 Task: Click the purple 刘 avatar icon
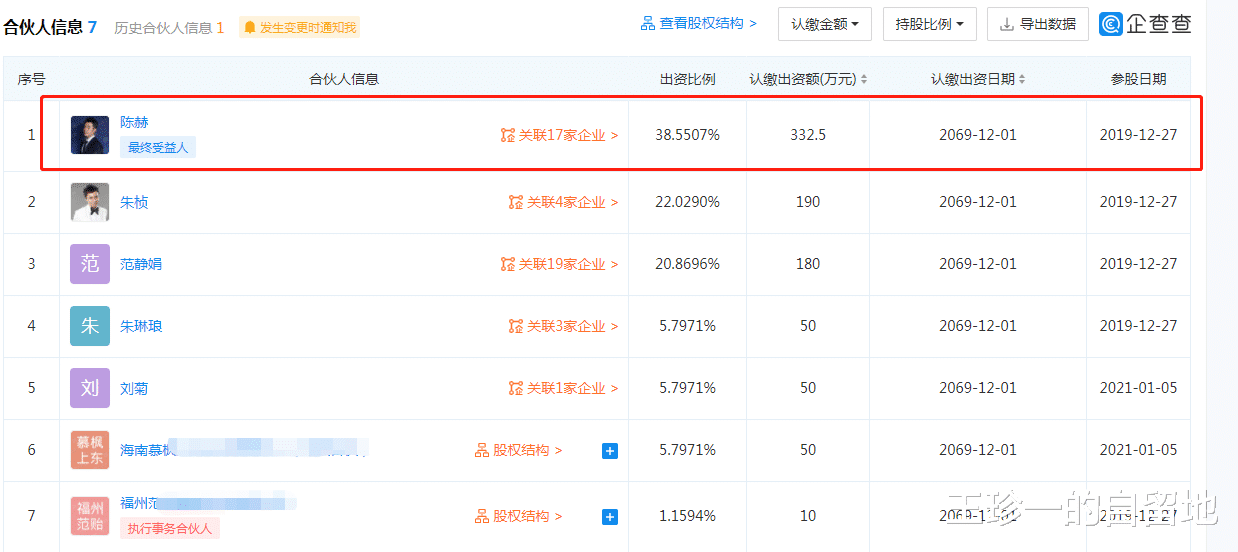pos(90,388)
